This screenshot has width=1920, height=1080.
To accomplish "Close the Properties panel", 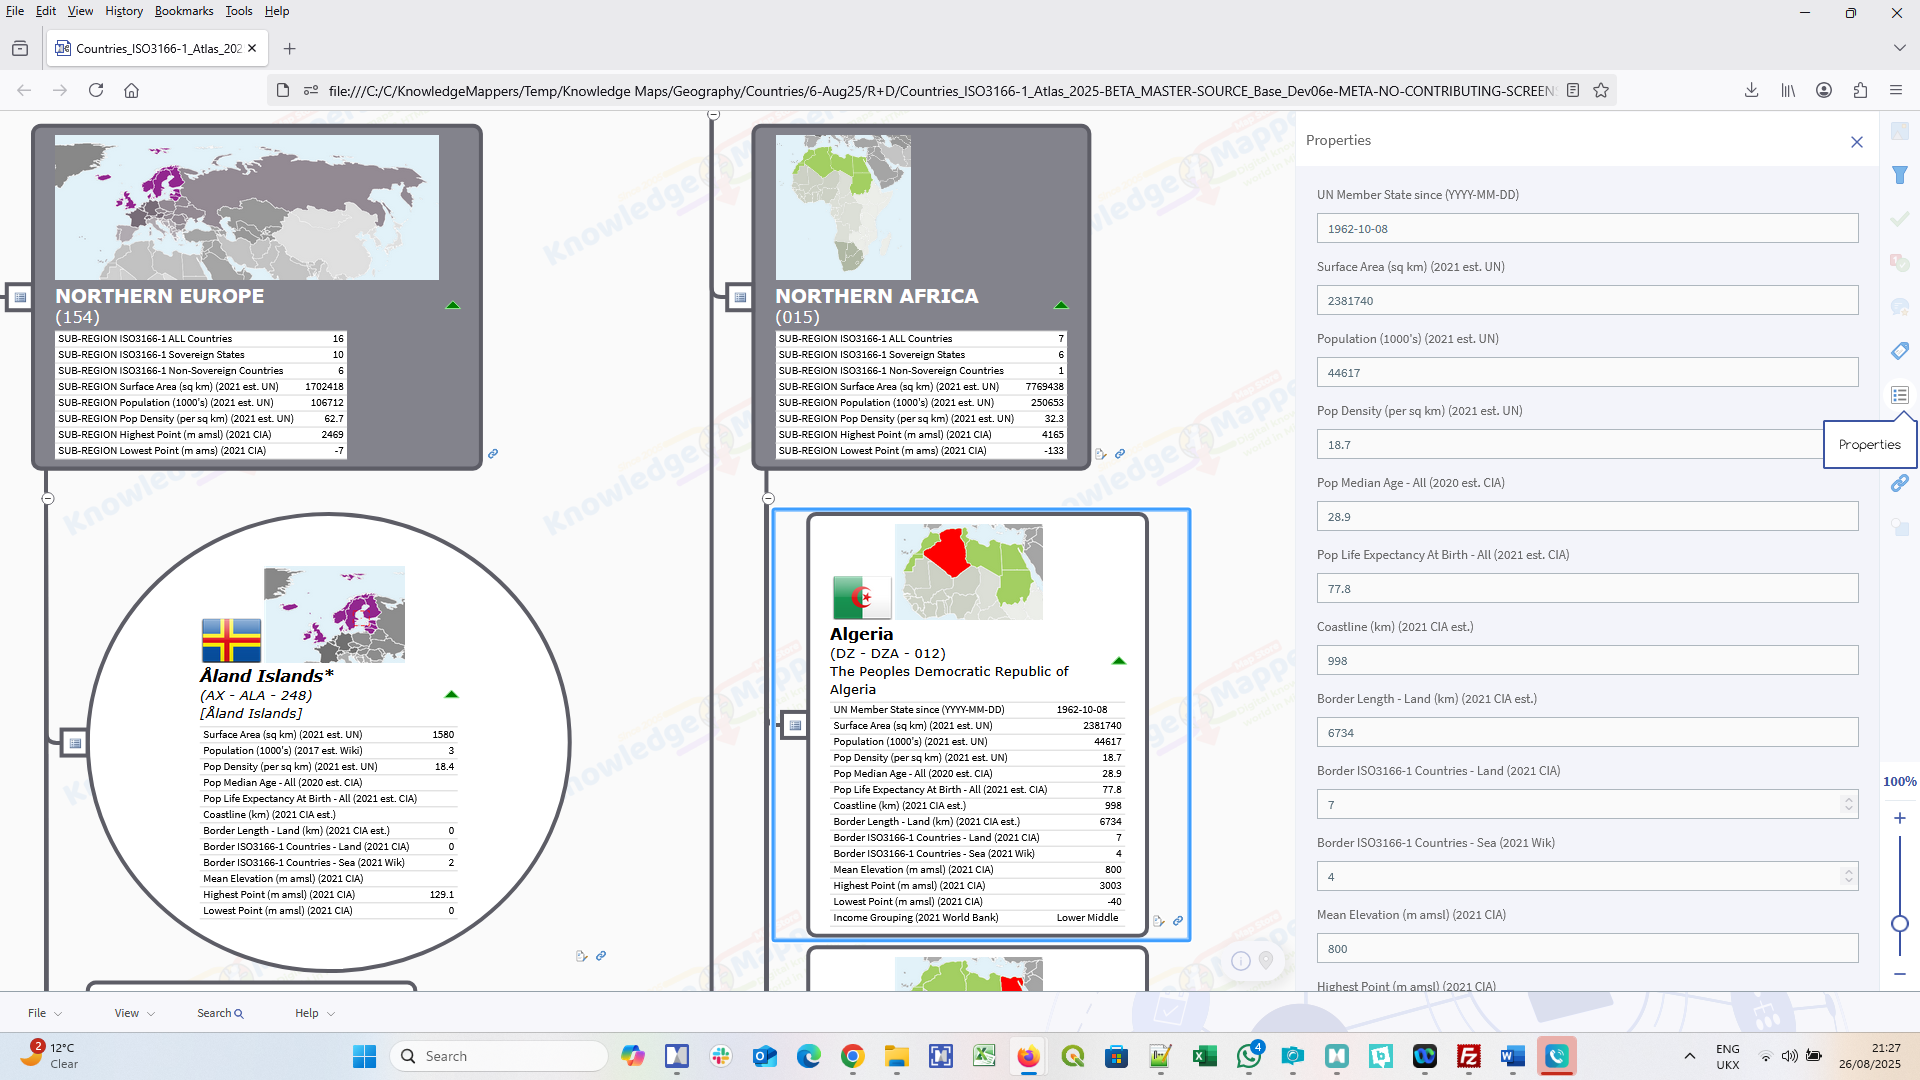I will click(x=1857, y=142).
